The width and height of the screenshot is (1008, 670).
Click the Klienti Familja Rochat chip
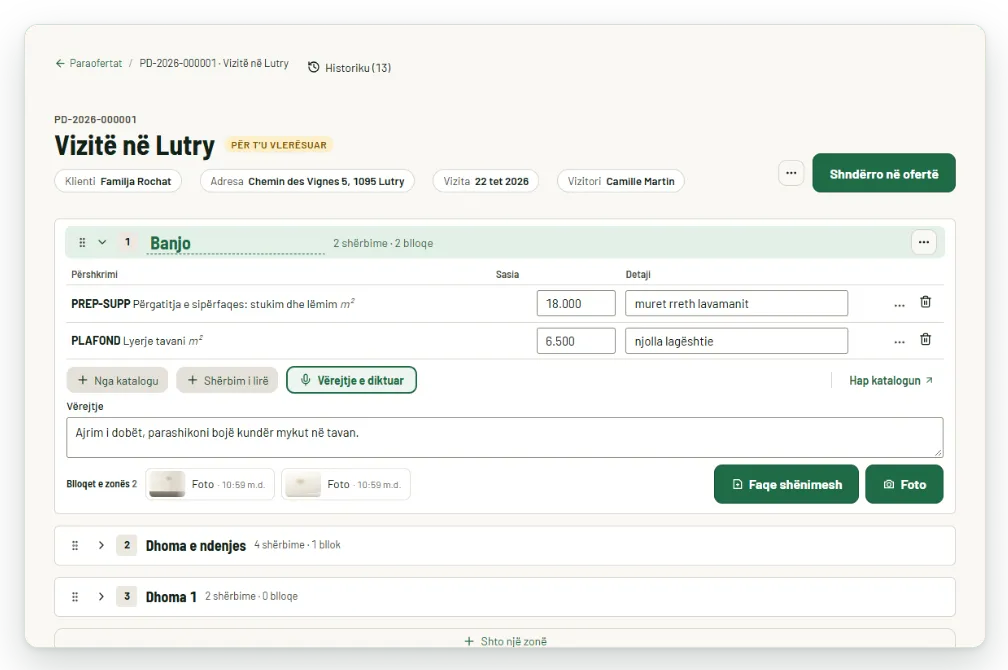point(118,181)
